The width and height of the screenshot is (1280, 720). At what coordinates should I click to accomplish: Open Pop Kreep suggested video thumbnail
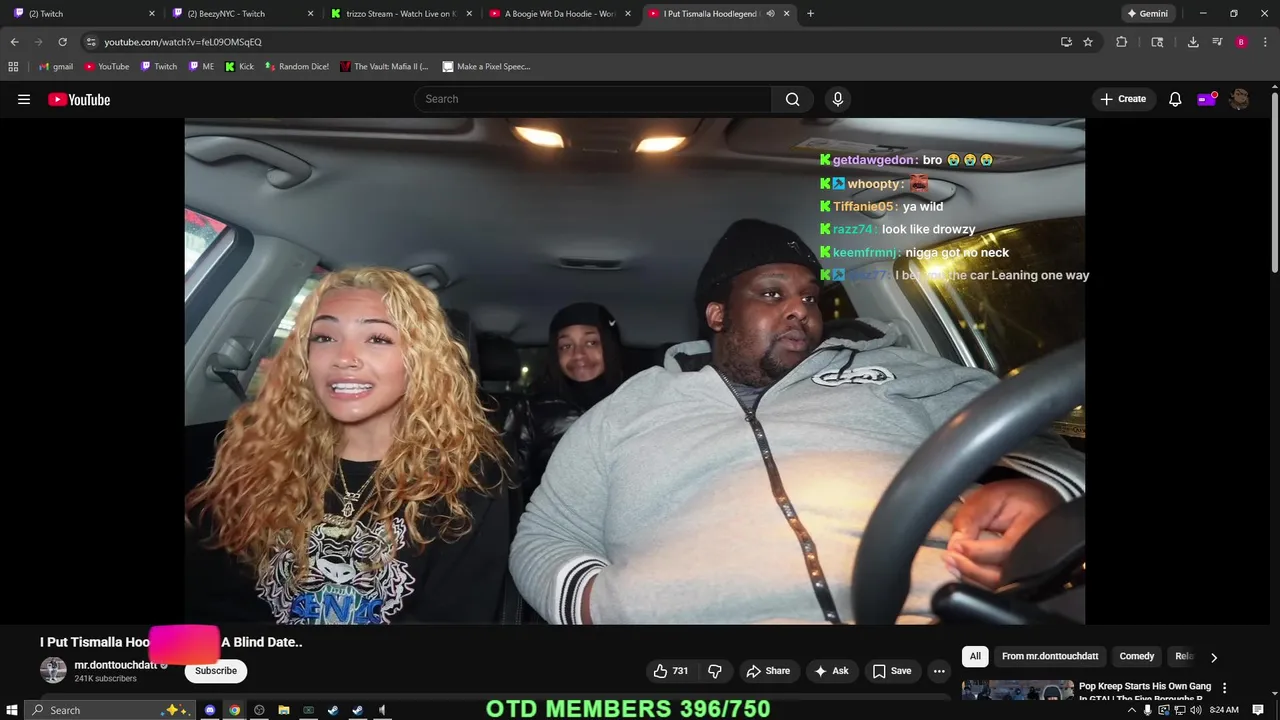pyautogui.click(x=1017, y=692)
